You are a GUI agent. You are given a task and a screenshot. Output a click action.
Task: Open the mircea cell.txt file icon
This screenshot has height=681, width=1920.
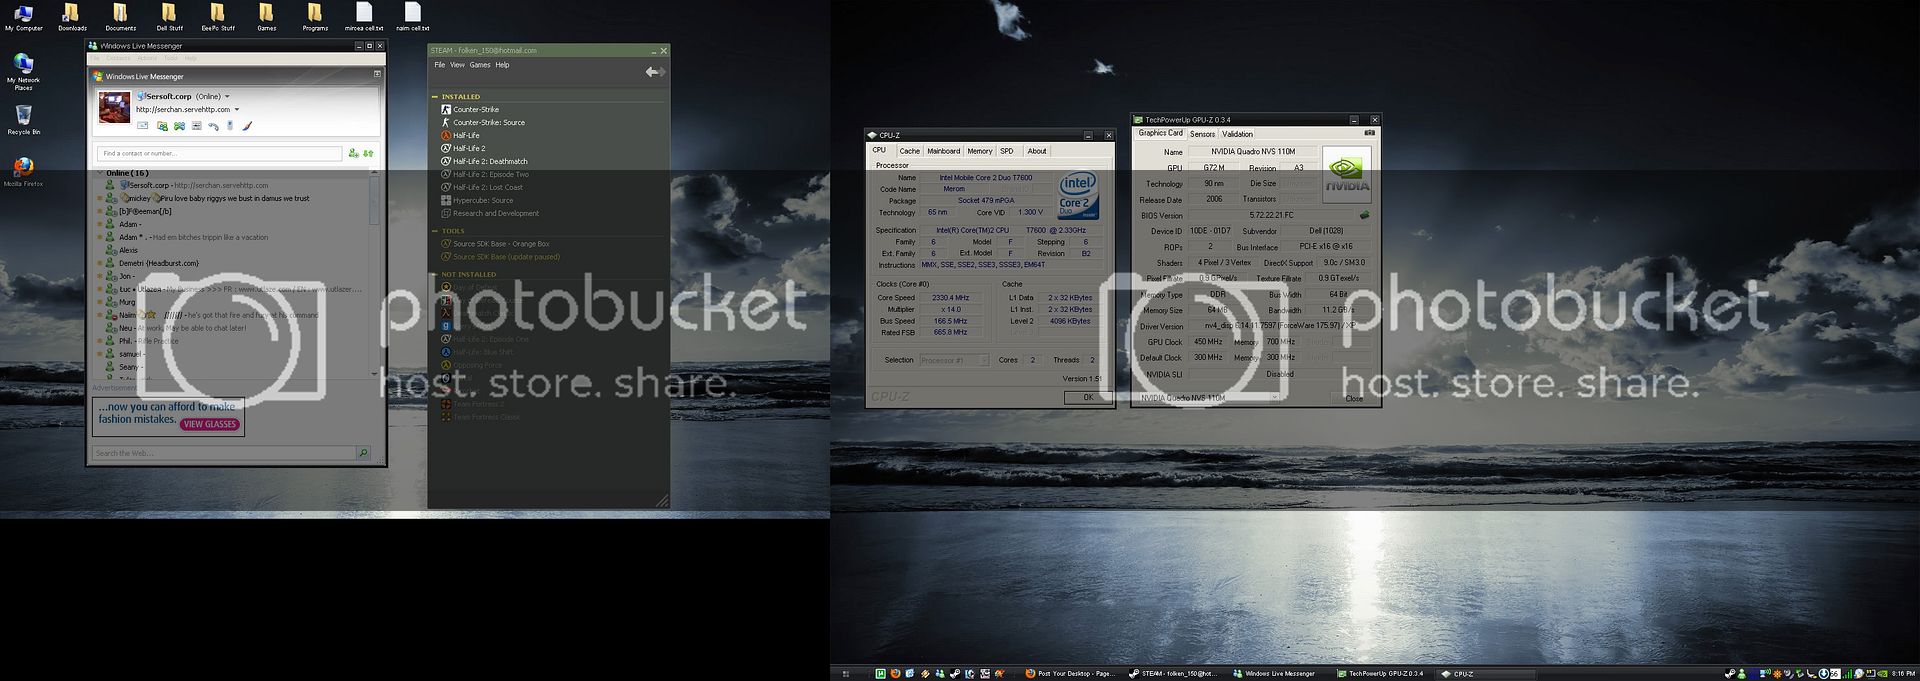tap(364, 16)
